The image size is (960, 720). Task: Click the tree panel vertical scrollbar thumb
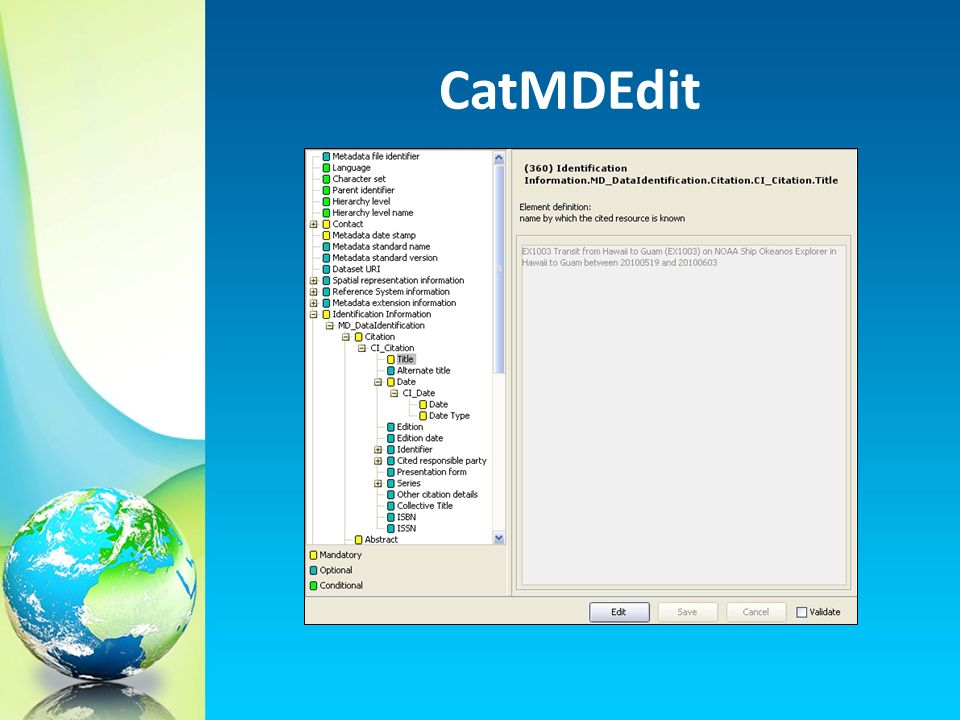[x=498, y=269]
